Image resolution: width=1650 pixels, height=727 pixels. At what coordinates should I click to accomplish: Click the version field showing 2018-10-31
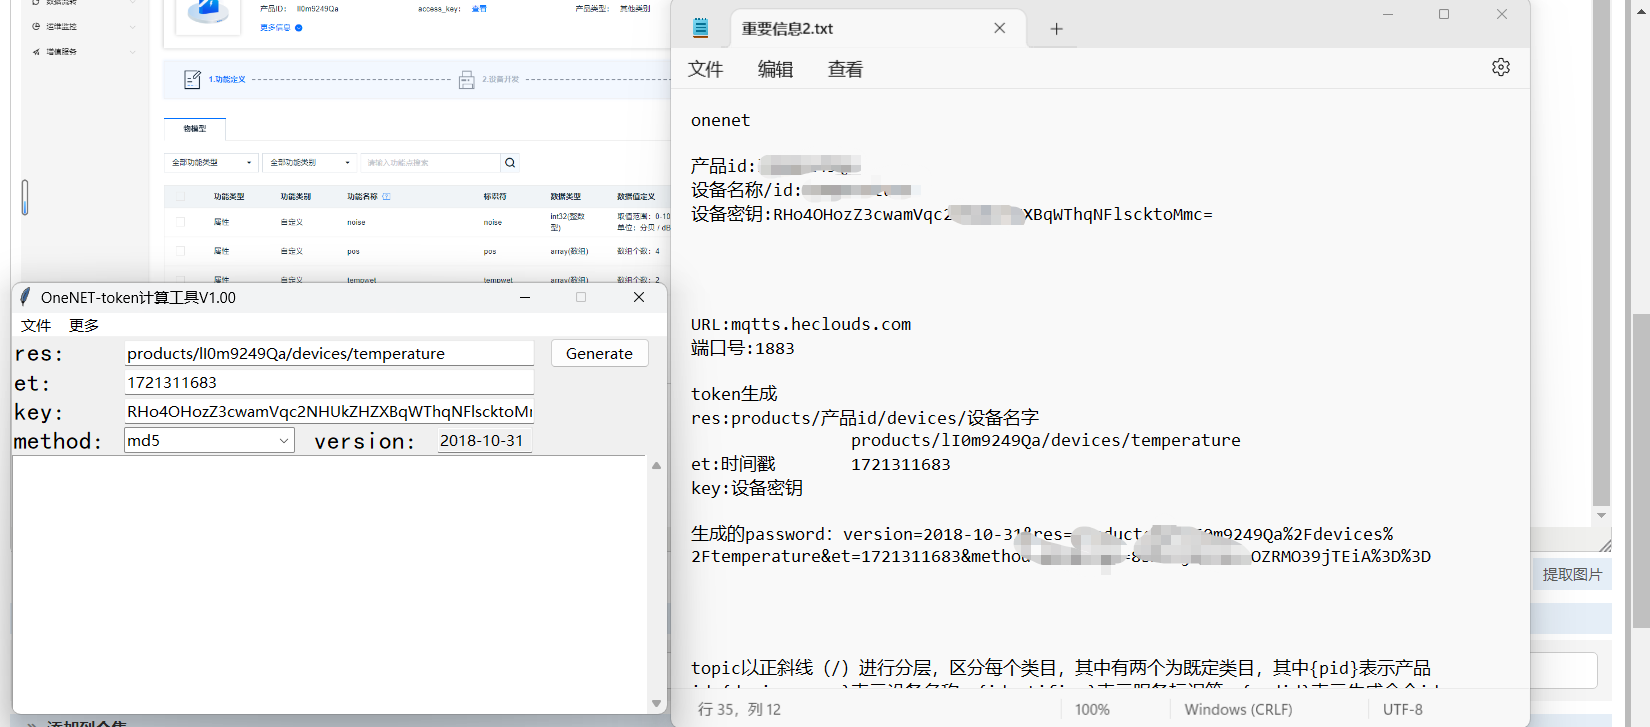click(x=484, y=440)
